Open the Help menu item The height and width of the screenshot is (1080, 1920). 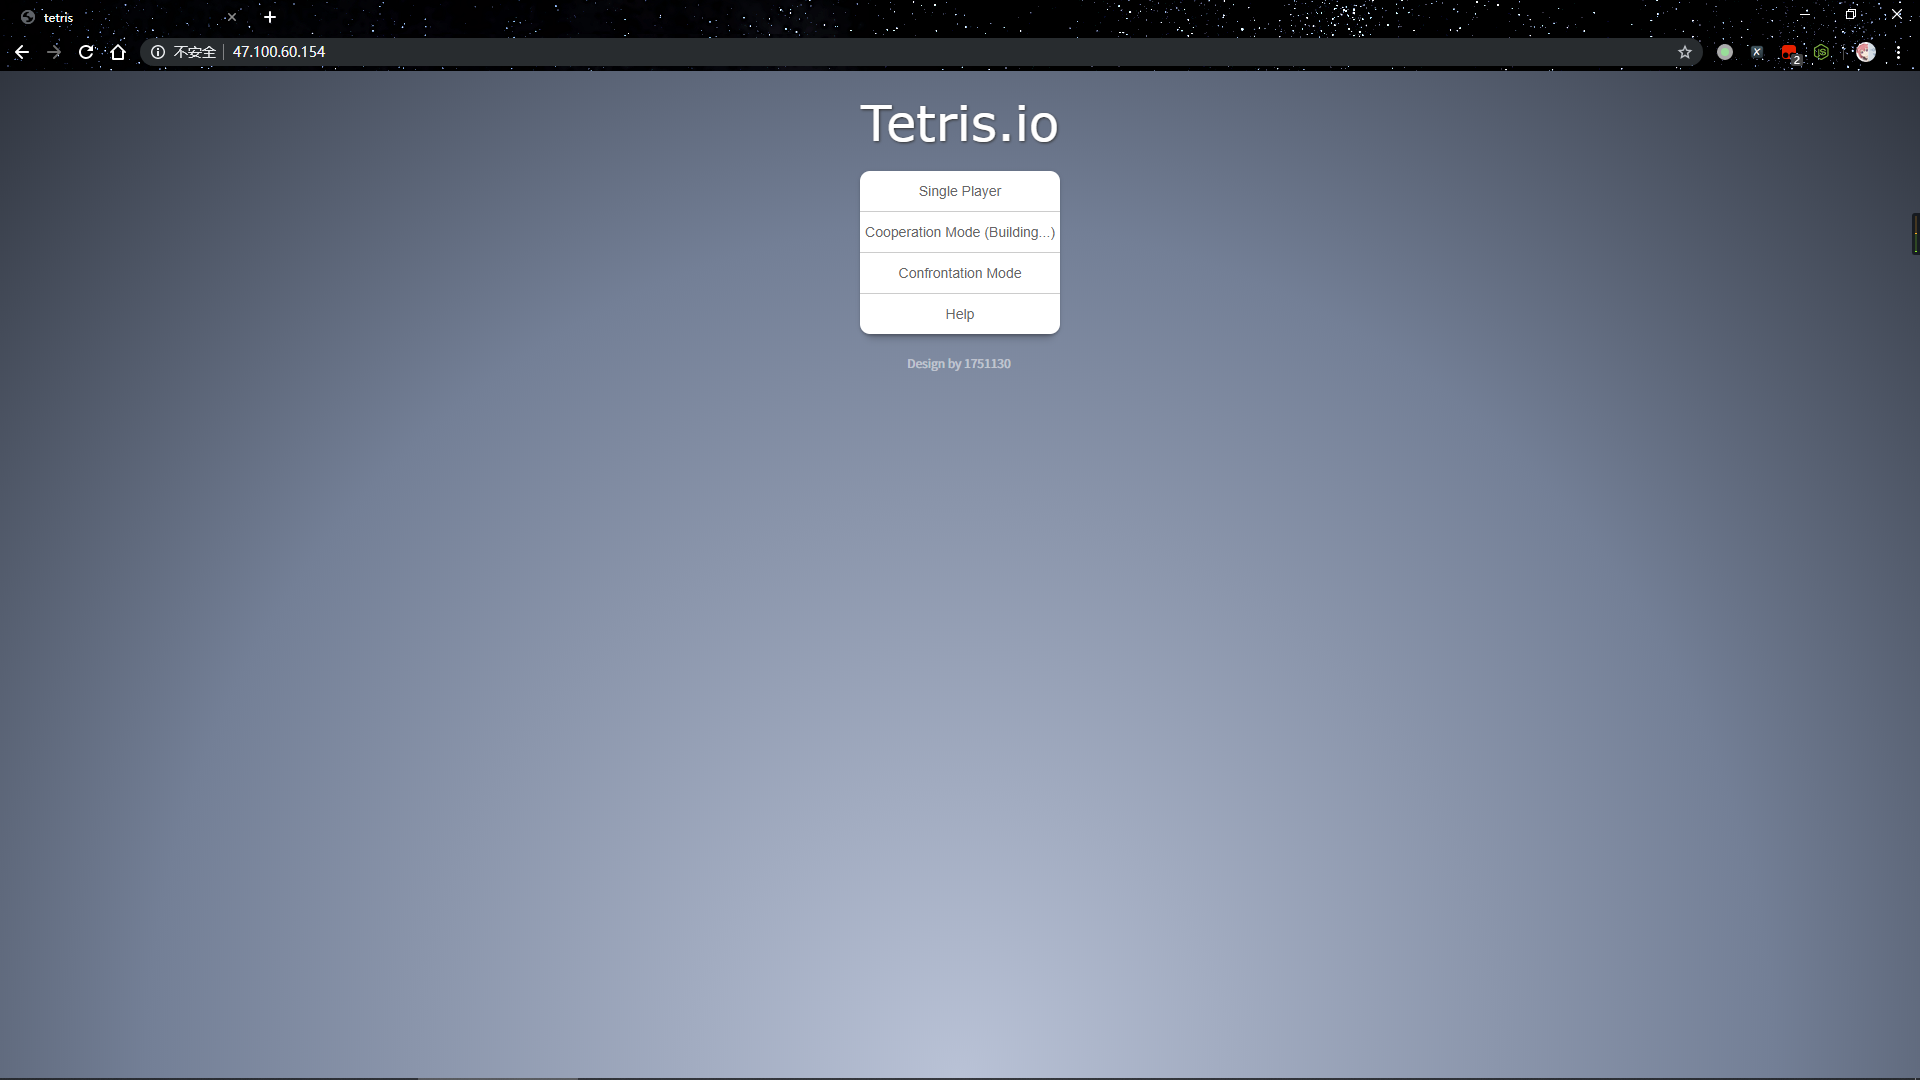(x=959, y=314)
